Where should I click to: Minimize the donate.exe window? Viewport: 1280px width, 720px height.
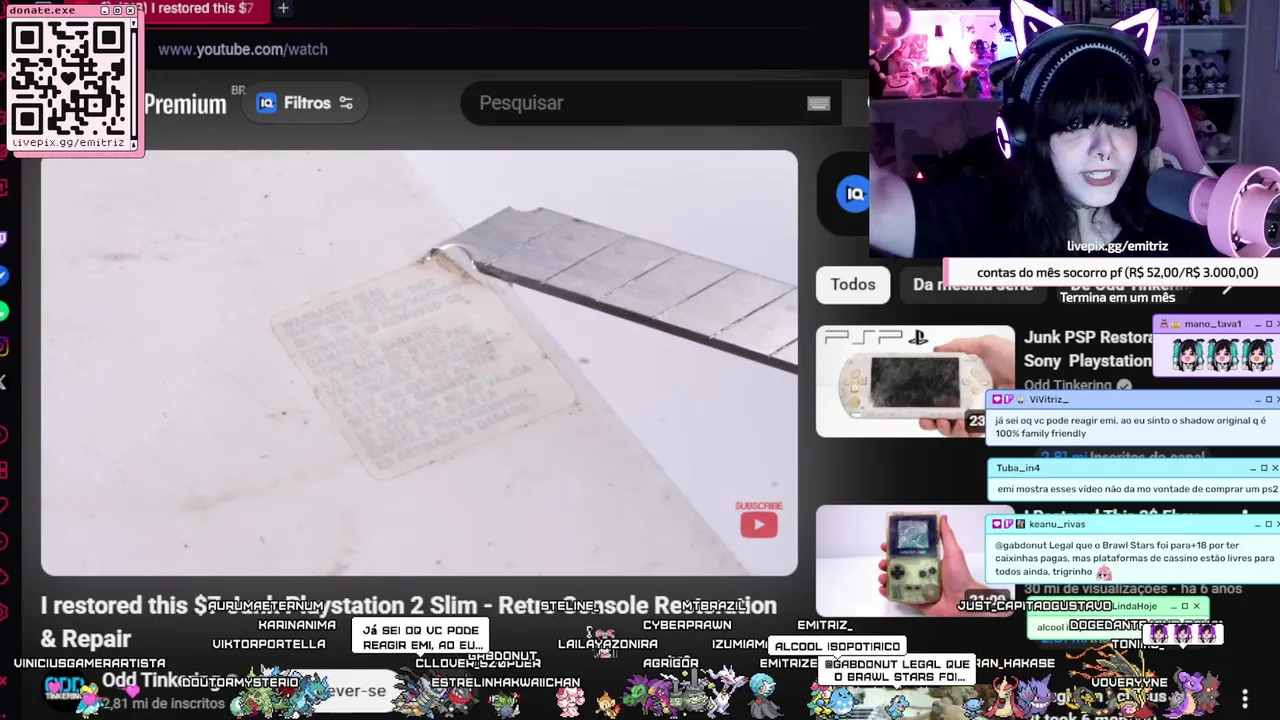(103, 10)
